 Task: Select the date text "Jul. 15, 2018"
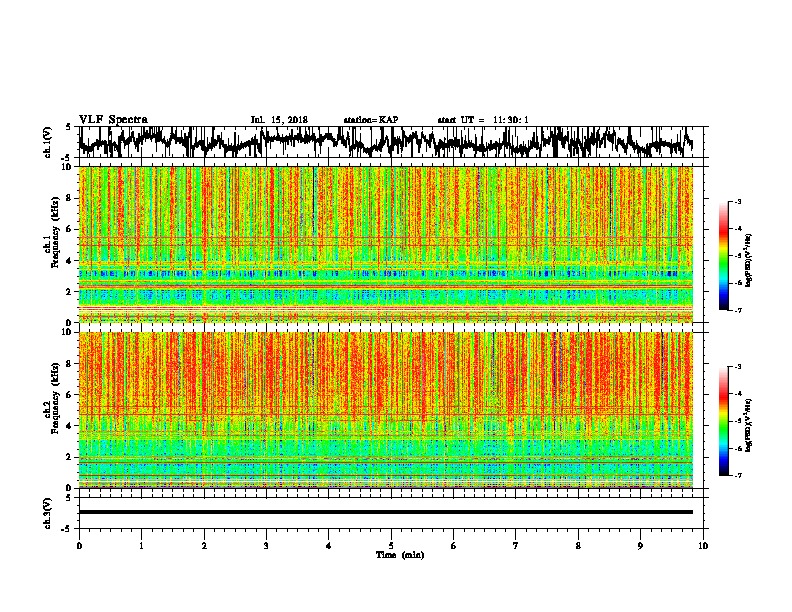(x=279, y=120)
